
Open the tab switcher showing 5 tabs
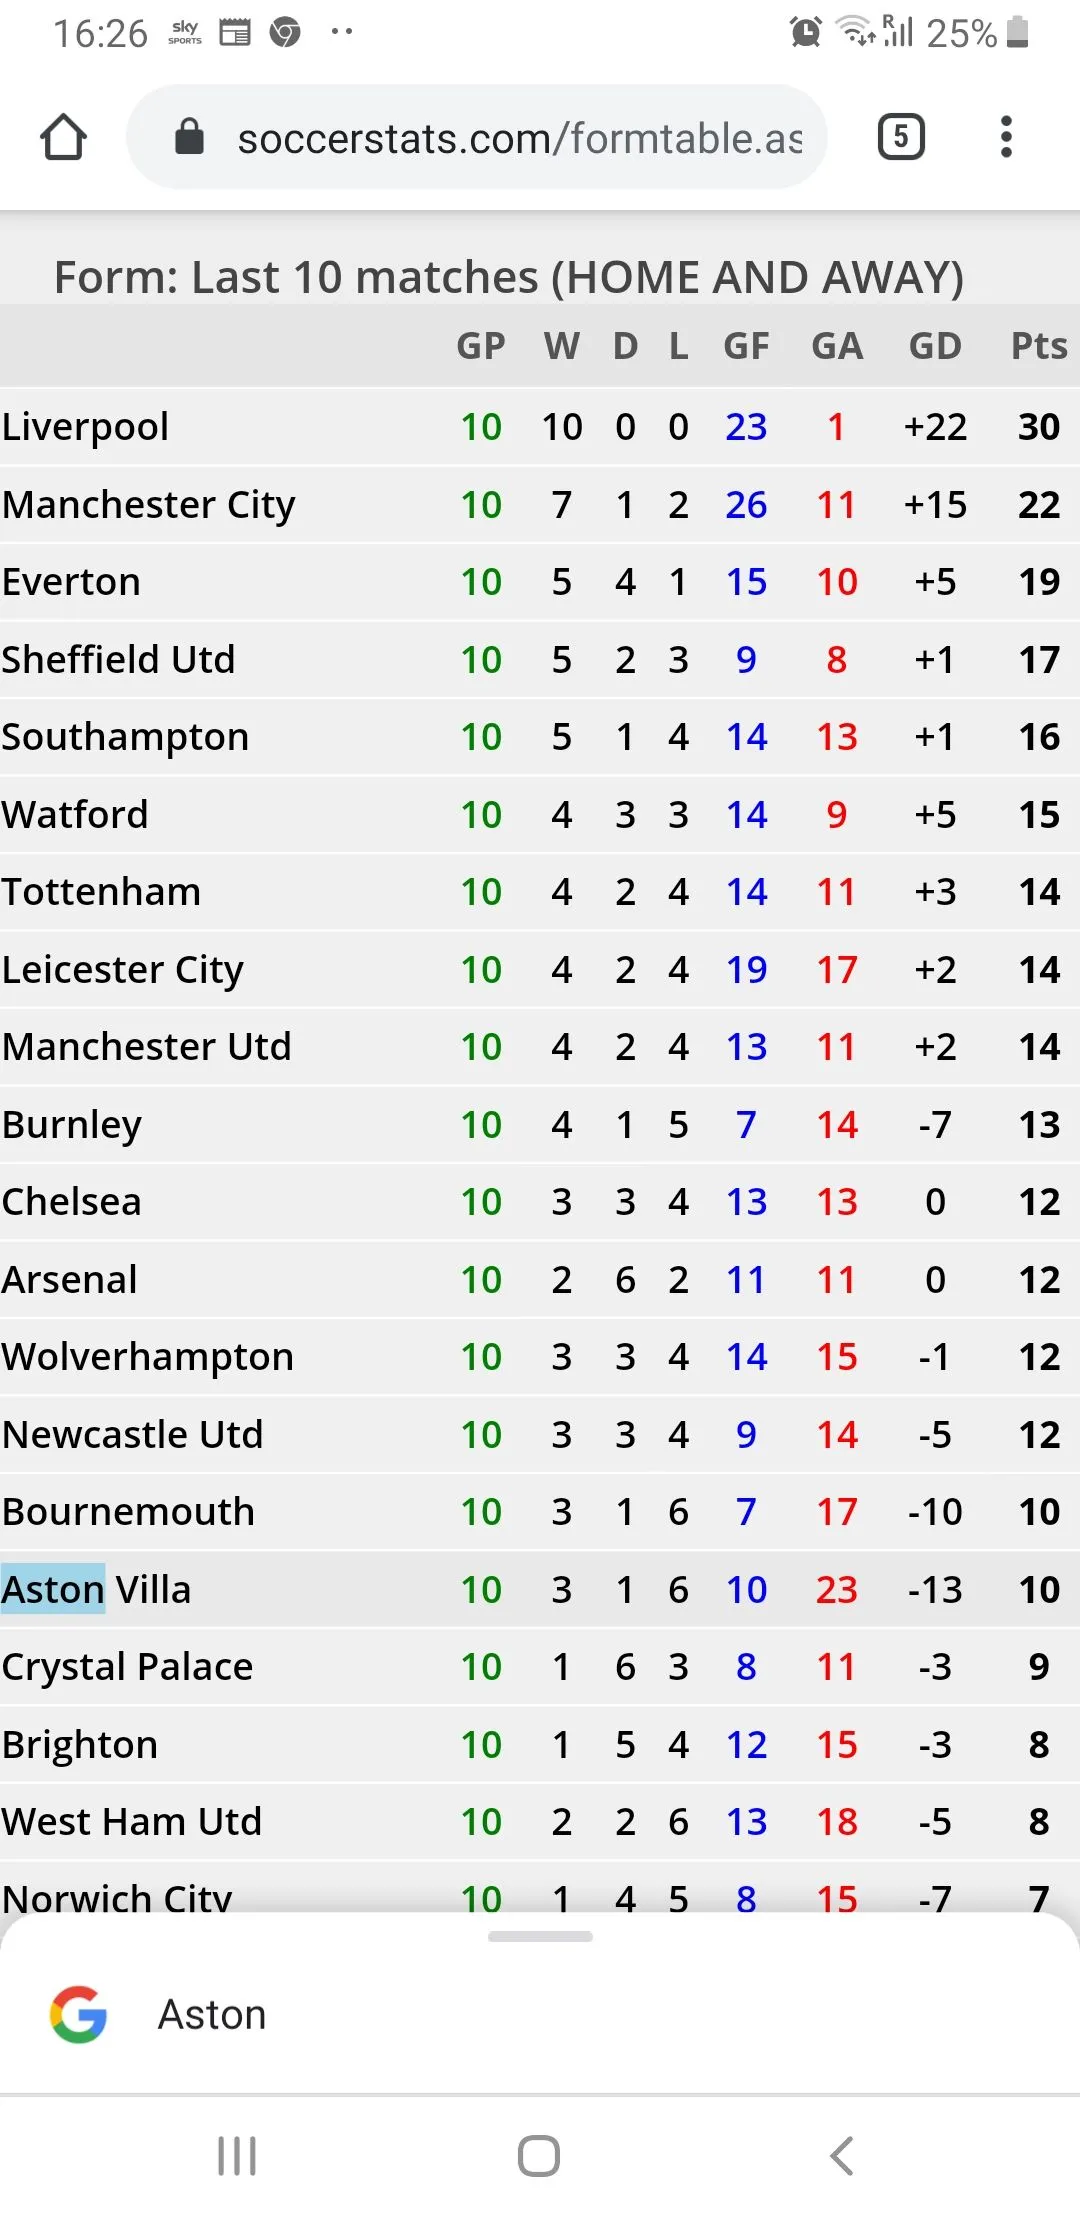(901, 137)
